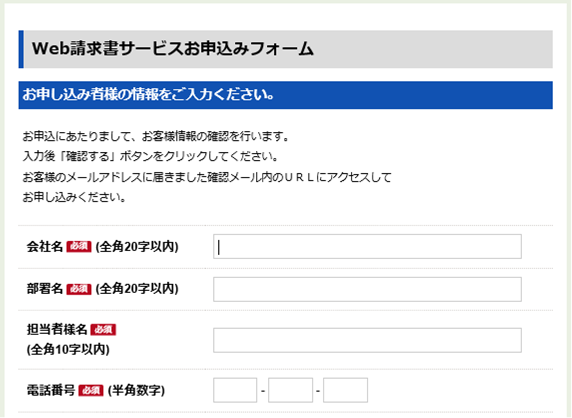This screenshot has height=418, width=572.
Task: Focus the 部署名 department name text box
Action: (367, 289)
